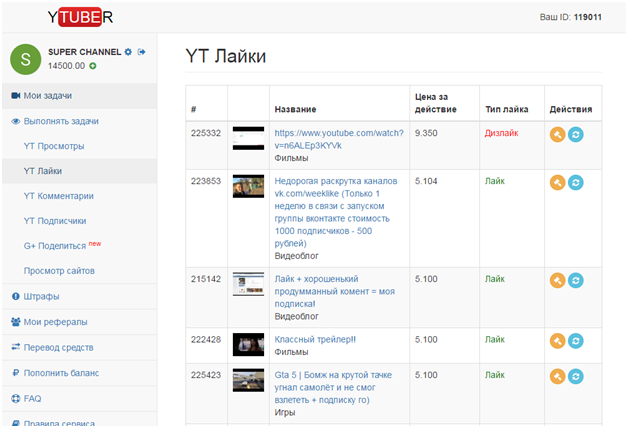Click the red Дизлайк label
628x428 pixels.
click(501, 133)
